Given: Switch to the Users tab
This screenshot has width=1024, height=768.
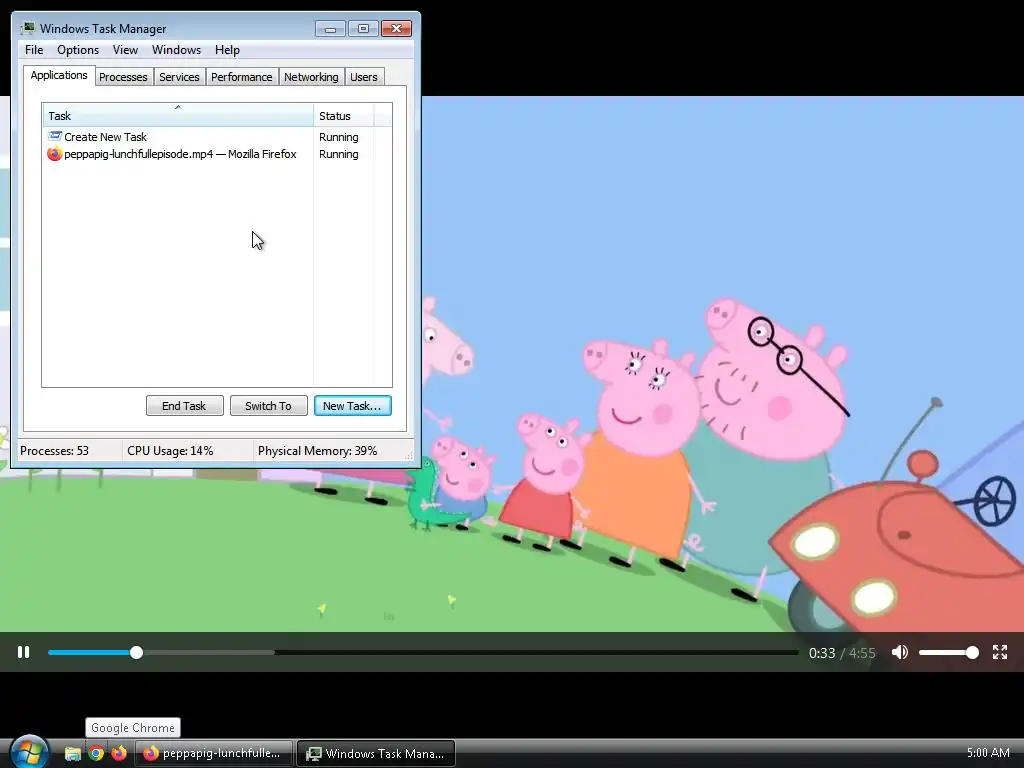Looking at the screenshot, I should [364, 77].
